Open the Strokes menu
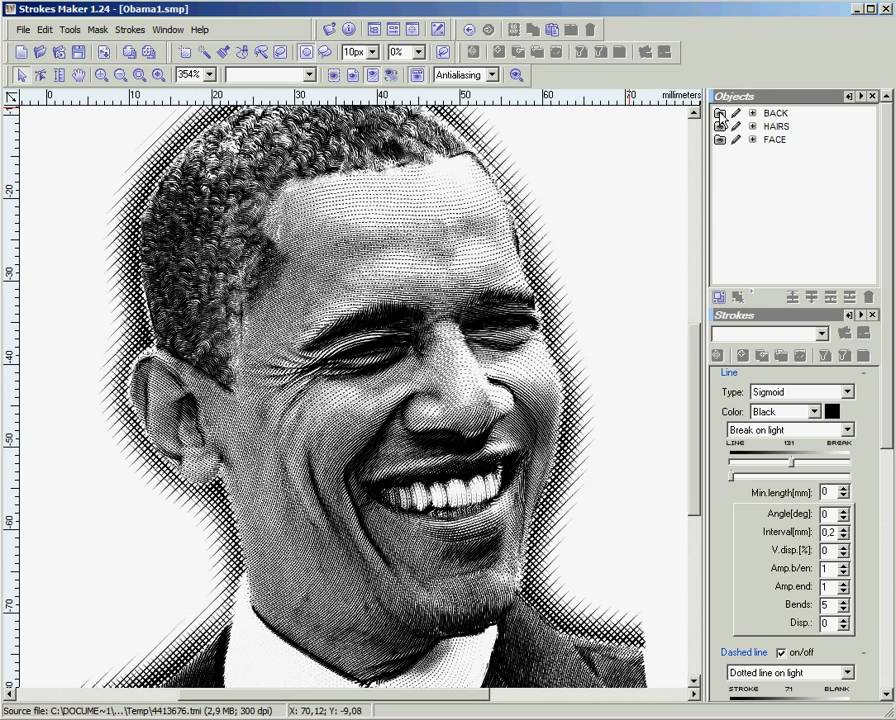 coord(130,29)
